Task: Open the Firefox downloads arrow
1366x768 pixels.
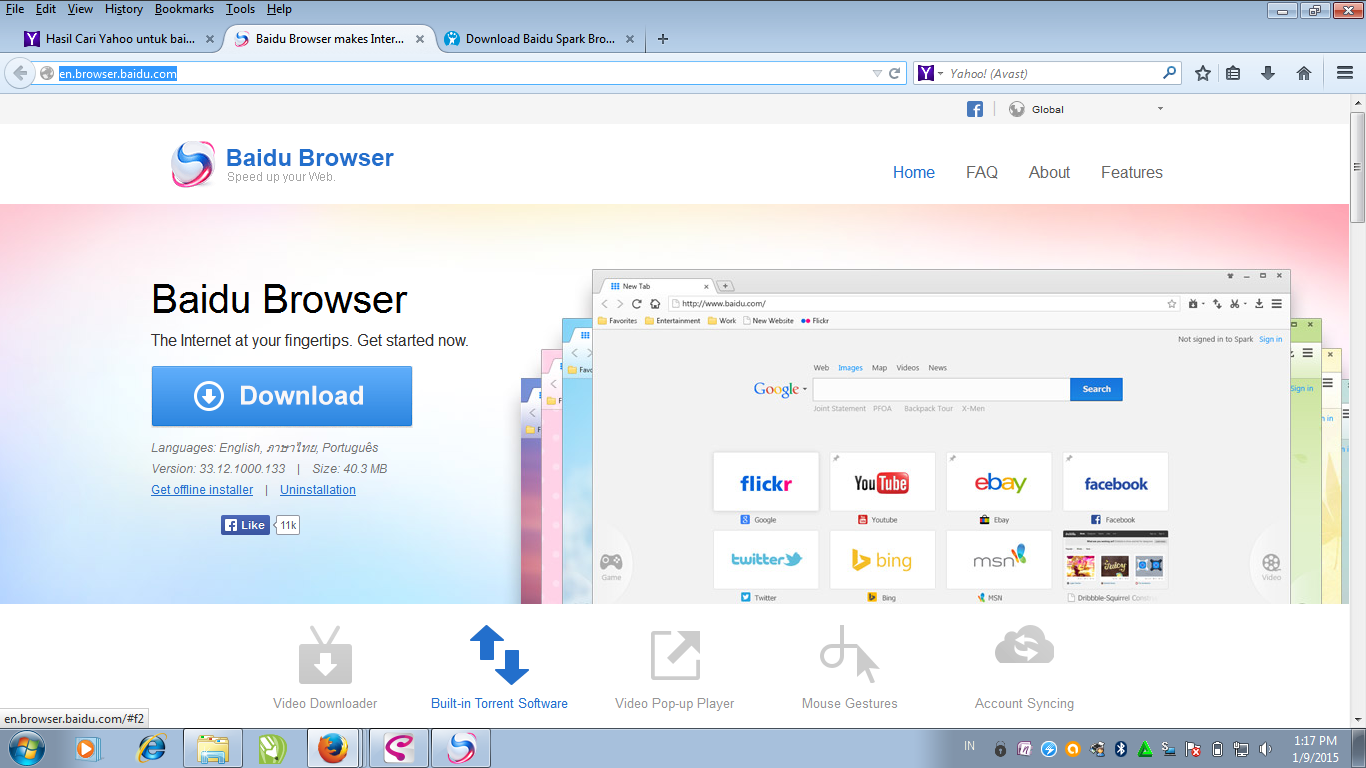Action: (x=1268, y=73)
